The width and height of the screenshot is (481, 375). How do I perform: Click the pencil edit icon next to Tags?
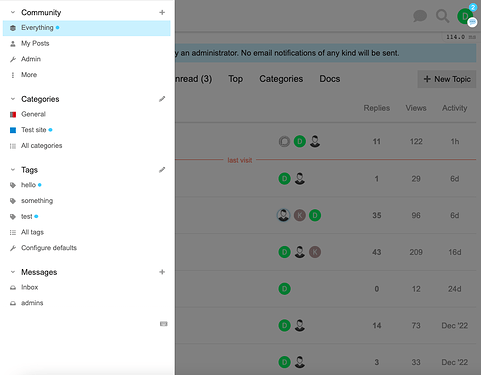pyautogui.click(x=162, y=170)
